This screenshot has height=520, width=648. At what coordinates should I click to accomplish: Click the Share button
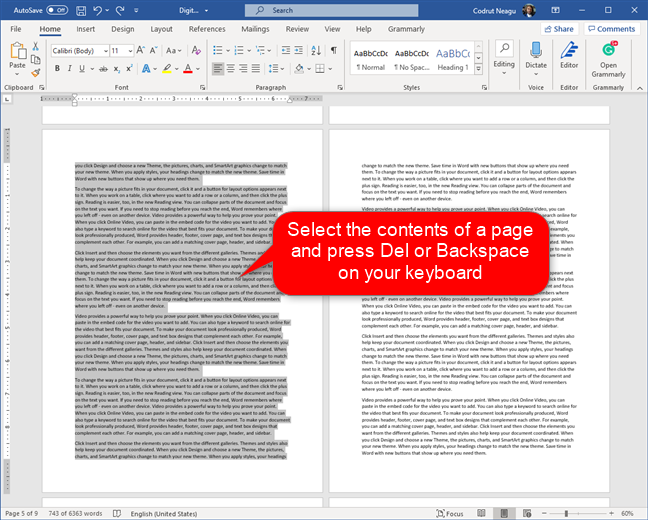pyautogui.click(x=560, y=29)
